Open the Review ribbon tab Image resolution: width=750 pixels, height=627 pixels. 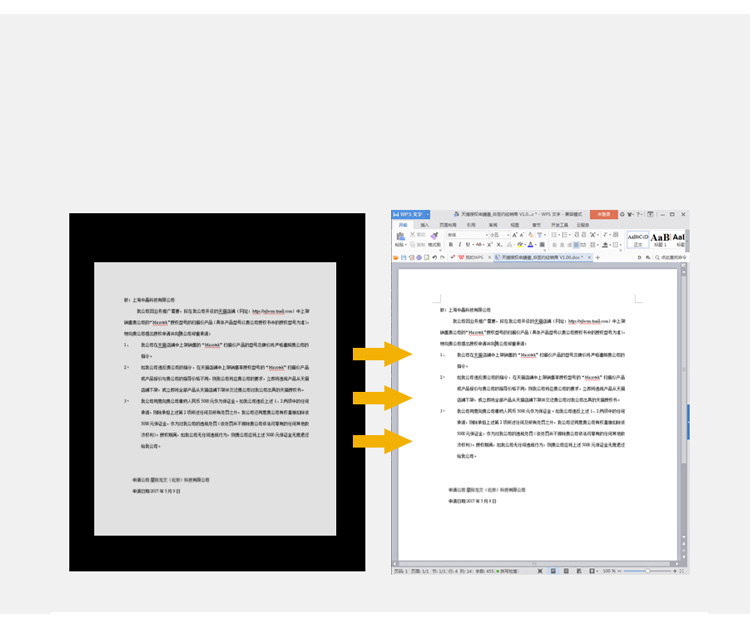493,225
